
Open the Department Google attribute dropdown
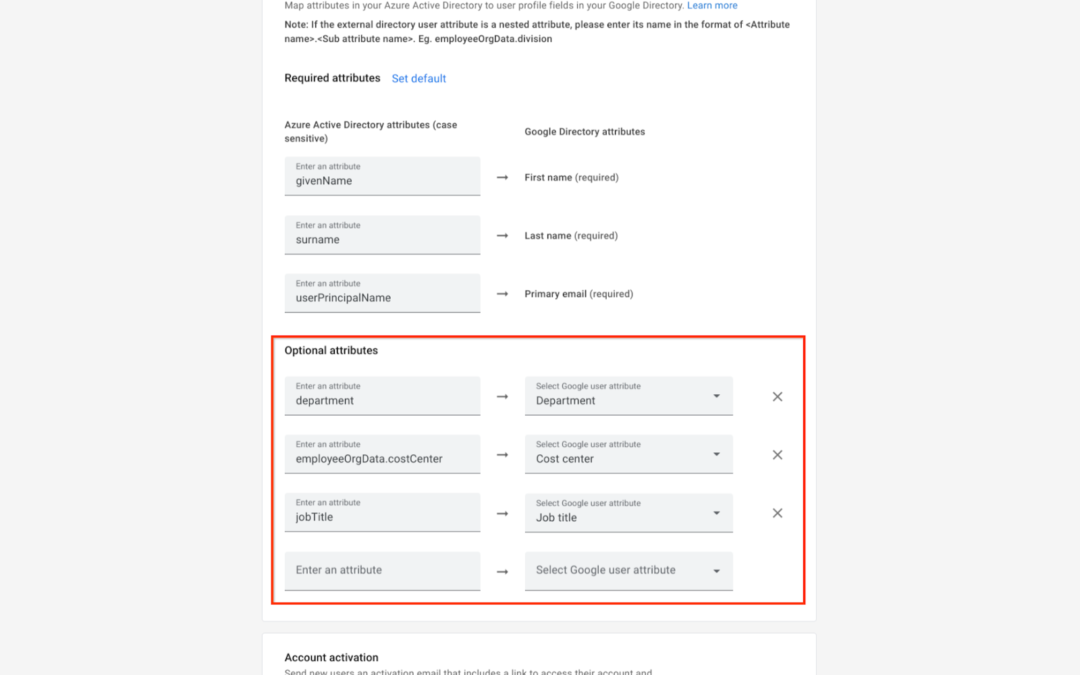[628, 395]
